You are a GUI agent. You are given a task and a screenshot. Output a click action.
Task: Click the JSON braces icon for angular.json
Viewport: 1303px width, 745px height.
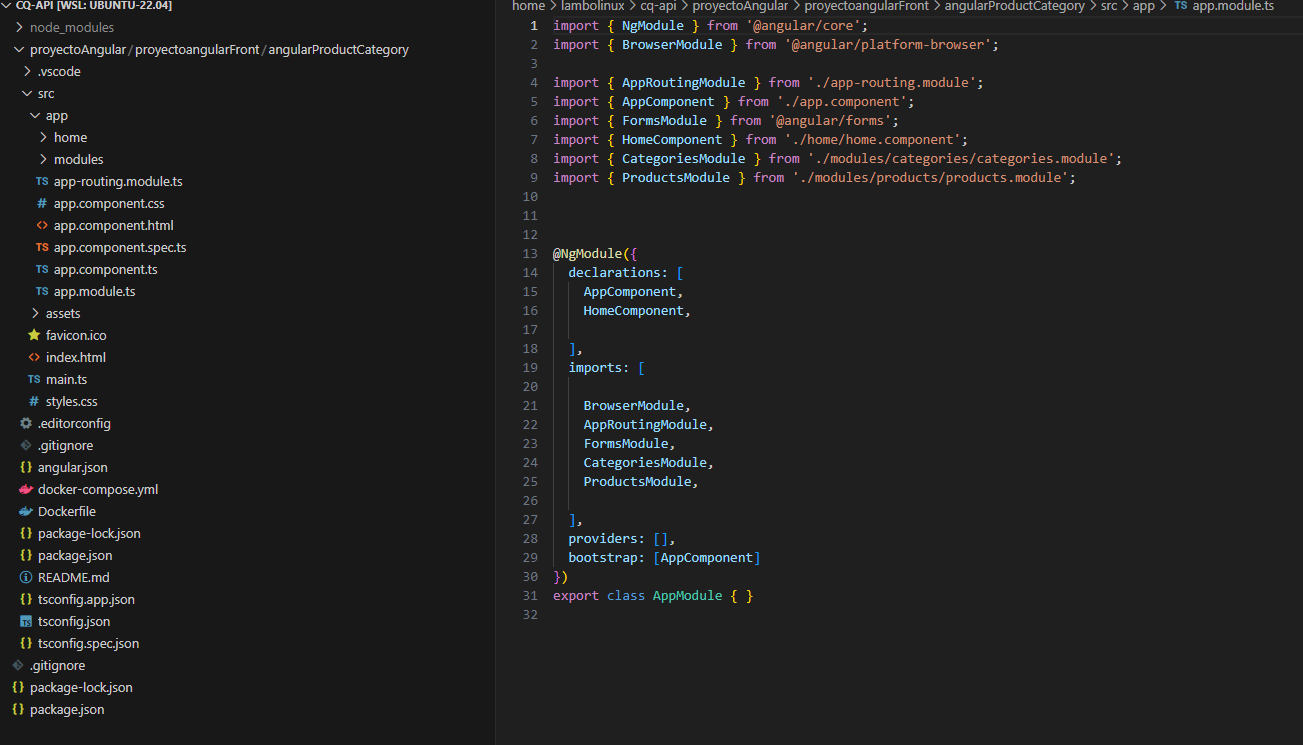pos(26,467)
